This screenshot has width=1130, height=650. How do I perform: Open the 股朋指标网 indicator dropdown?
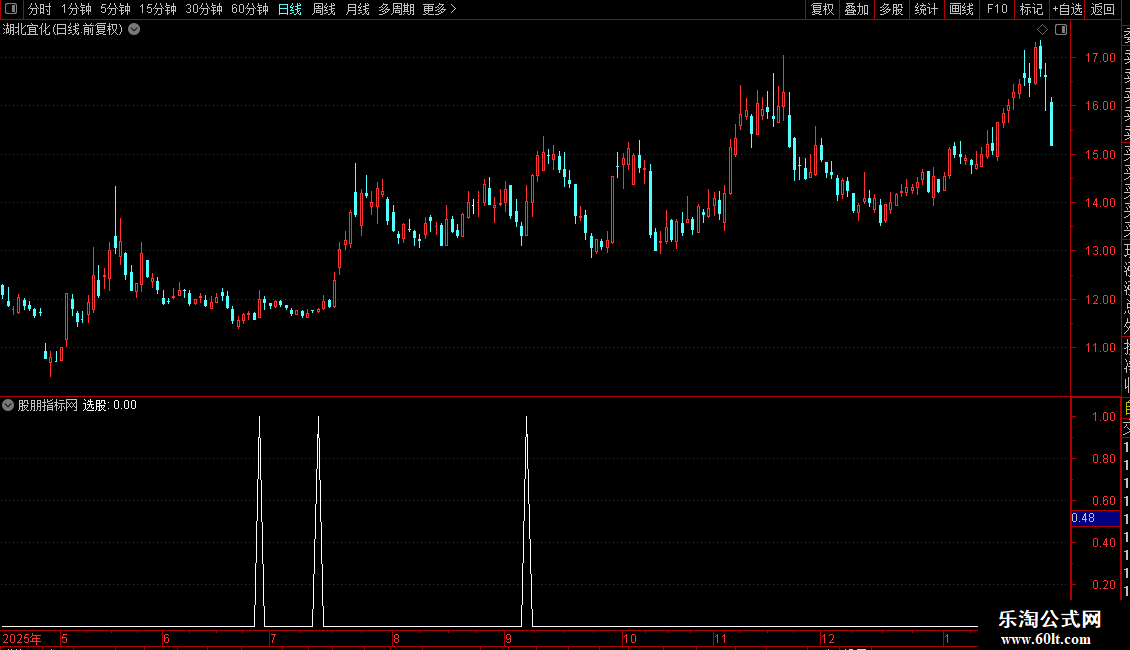pos(8,405)
